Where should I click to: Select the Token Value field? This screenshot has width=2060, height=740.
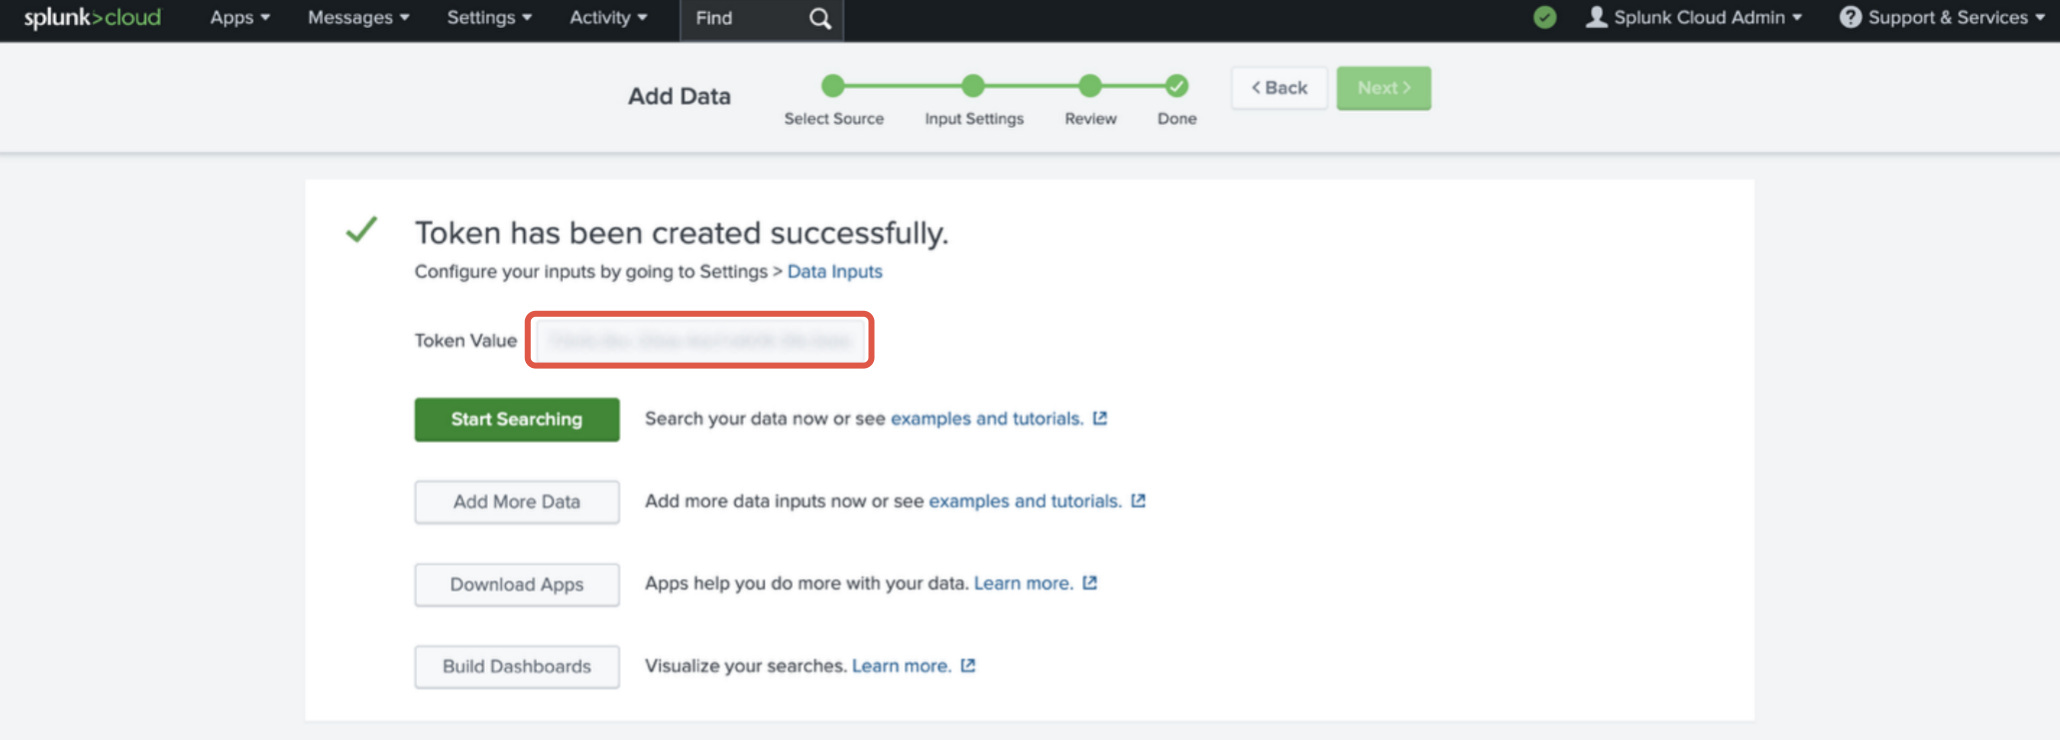pyautogui.click(x=699, y=341)
